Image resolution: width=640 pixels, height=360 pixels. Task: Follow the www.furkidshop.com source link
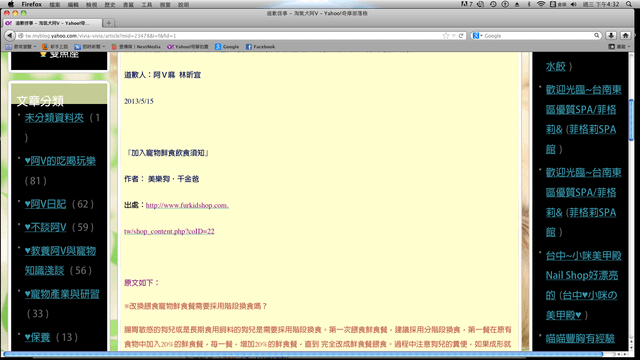click(x=187, y=205)
